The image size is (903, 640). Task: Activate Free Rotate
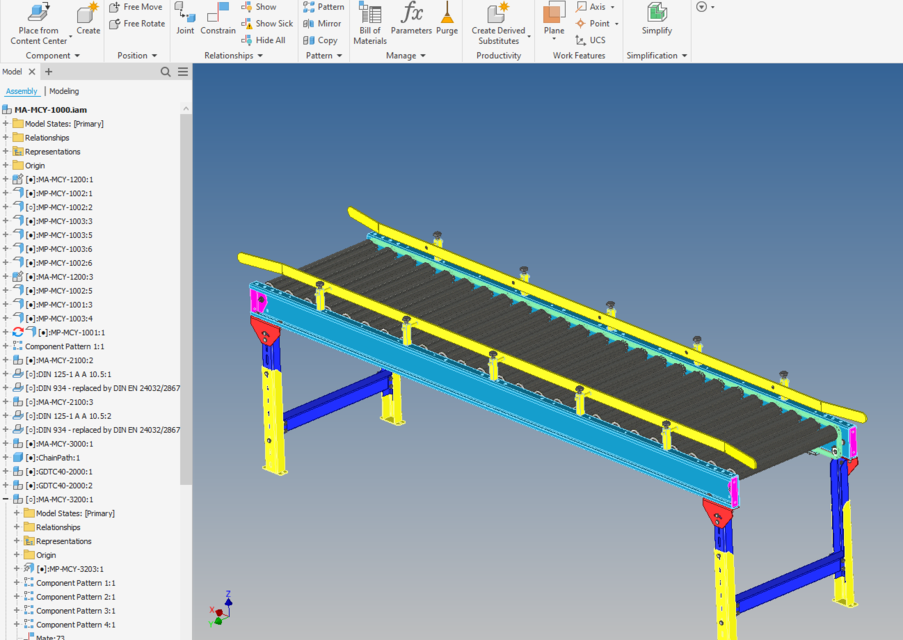tap(136, 23)
